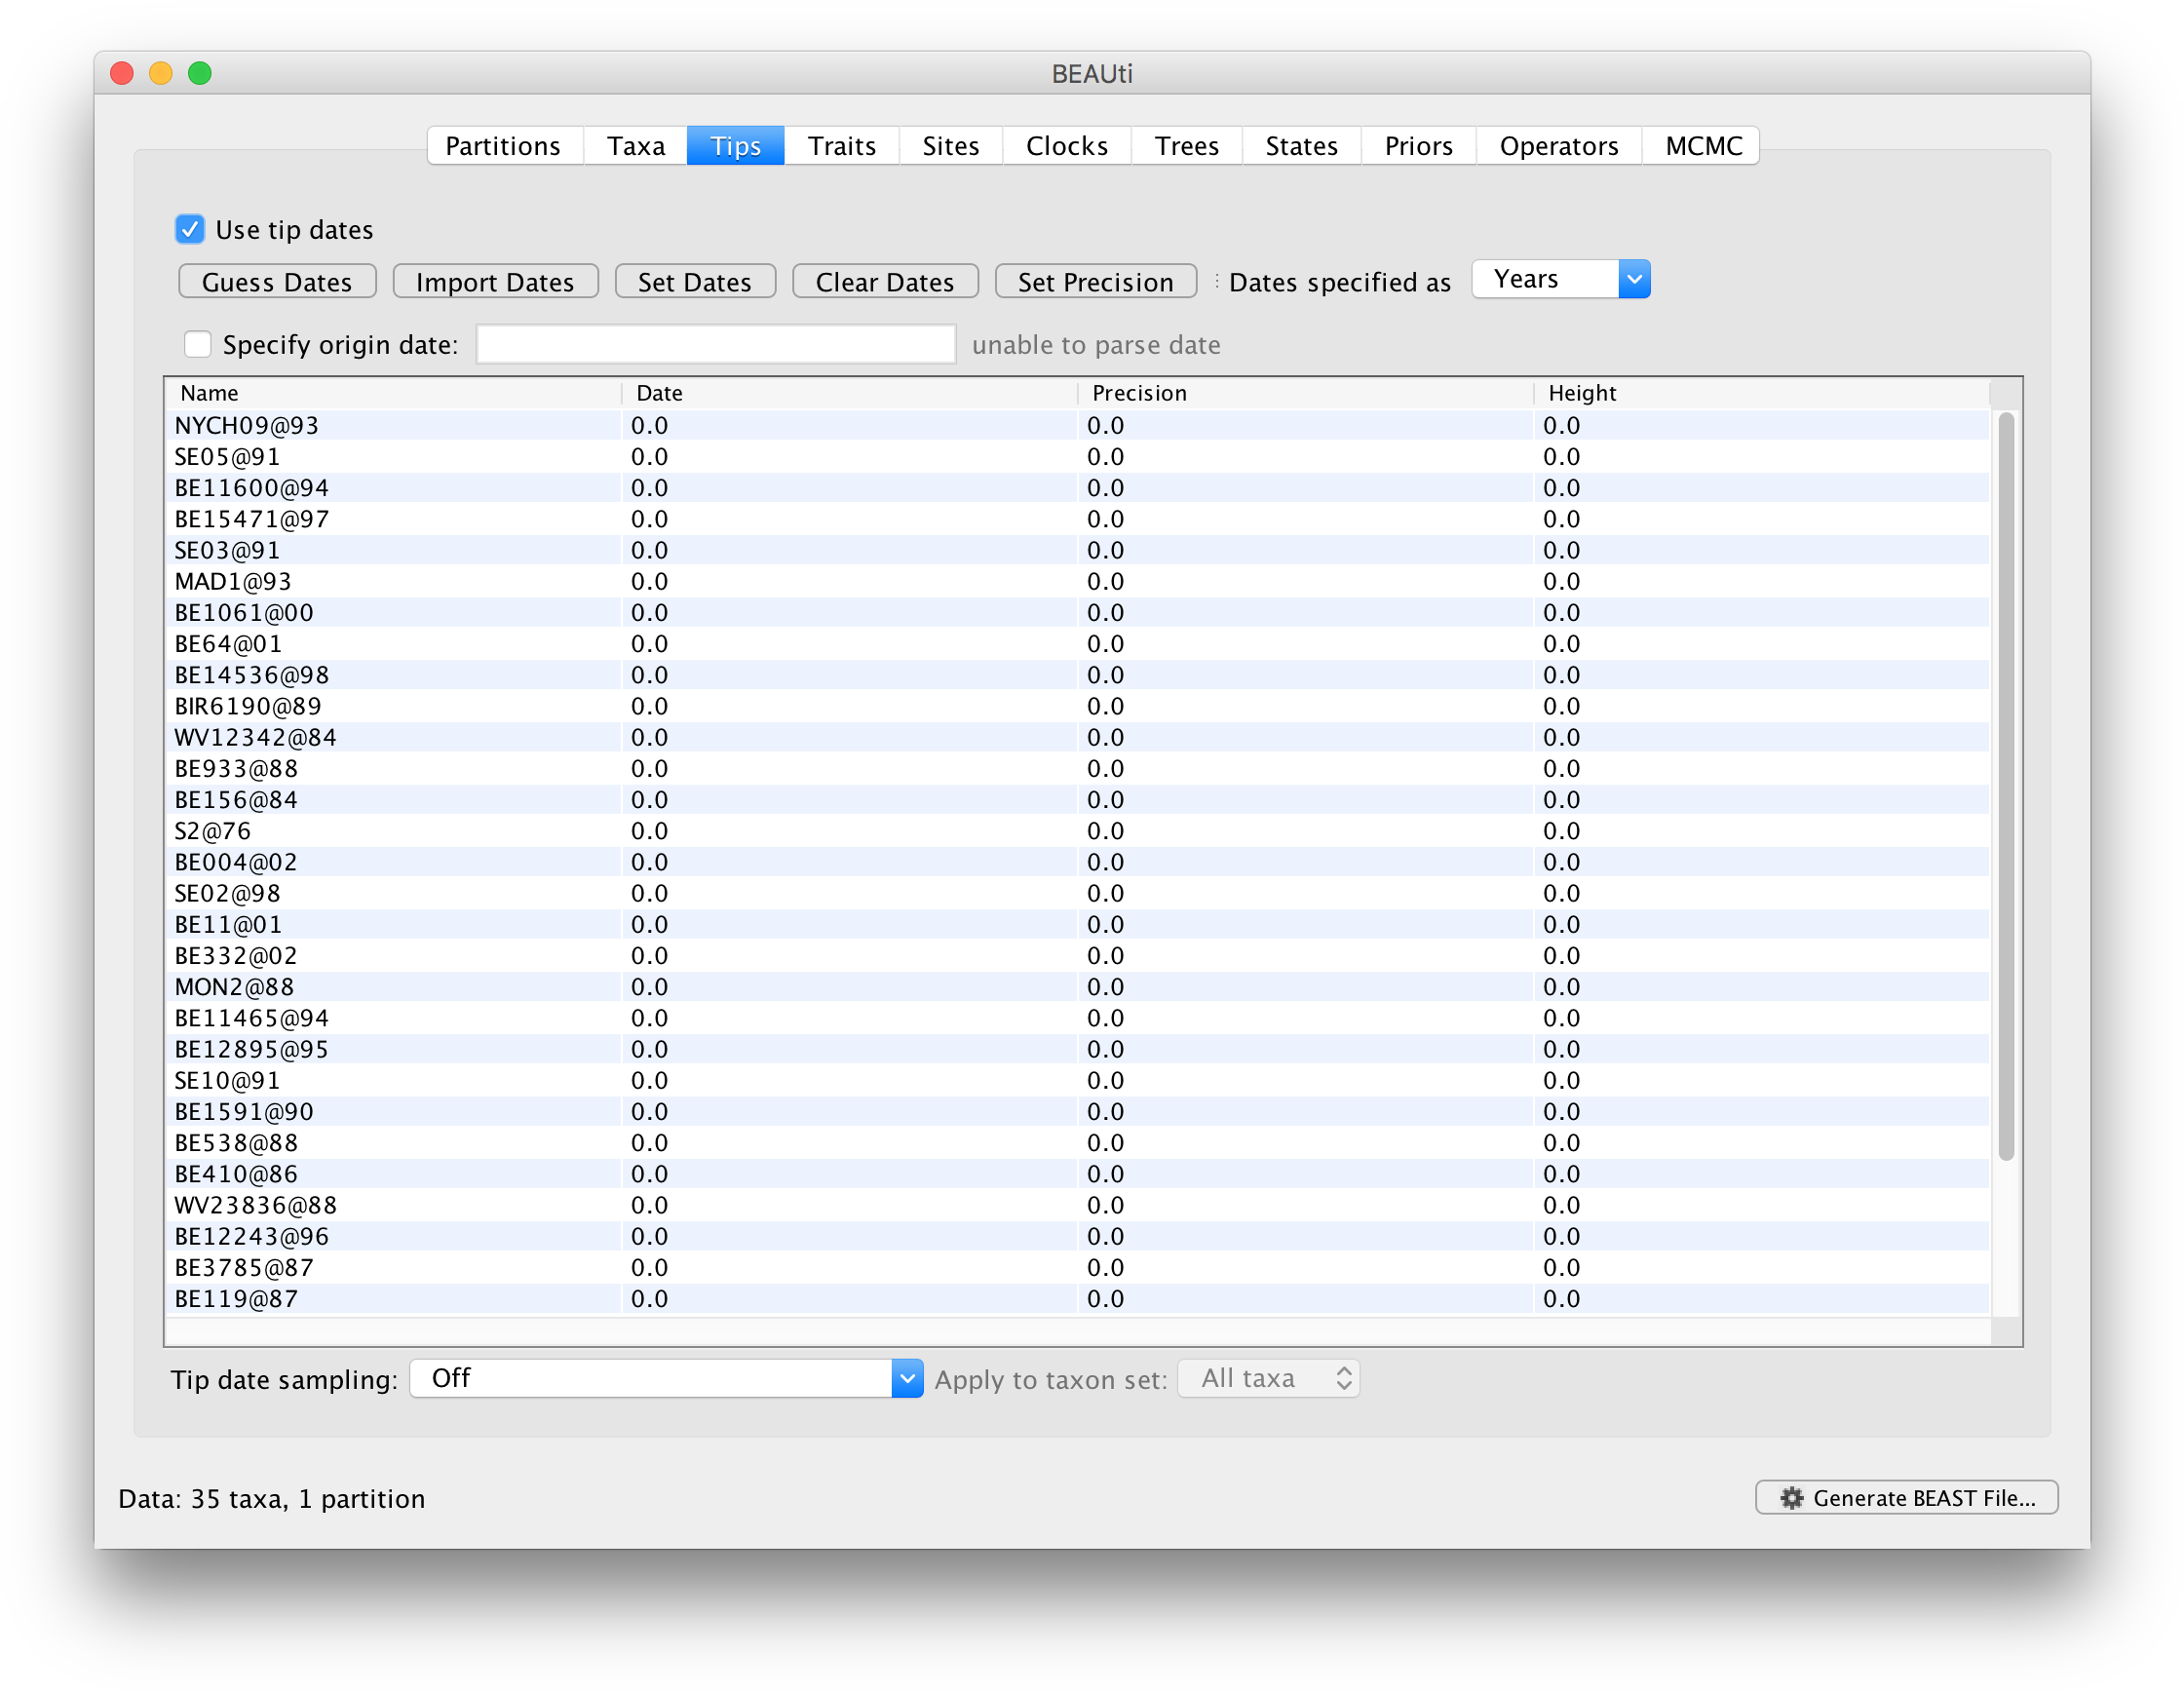Open the Clocks tab
Viewport: 2184px width, 1693px height.
click(1066, 145)
